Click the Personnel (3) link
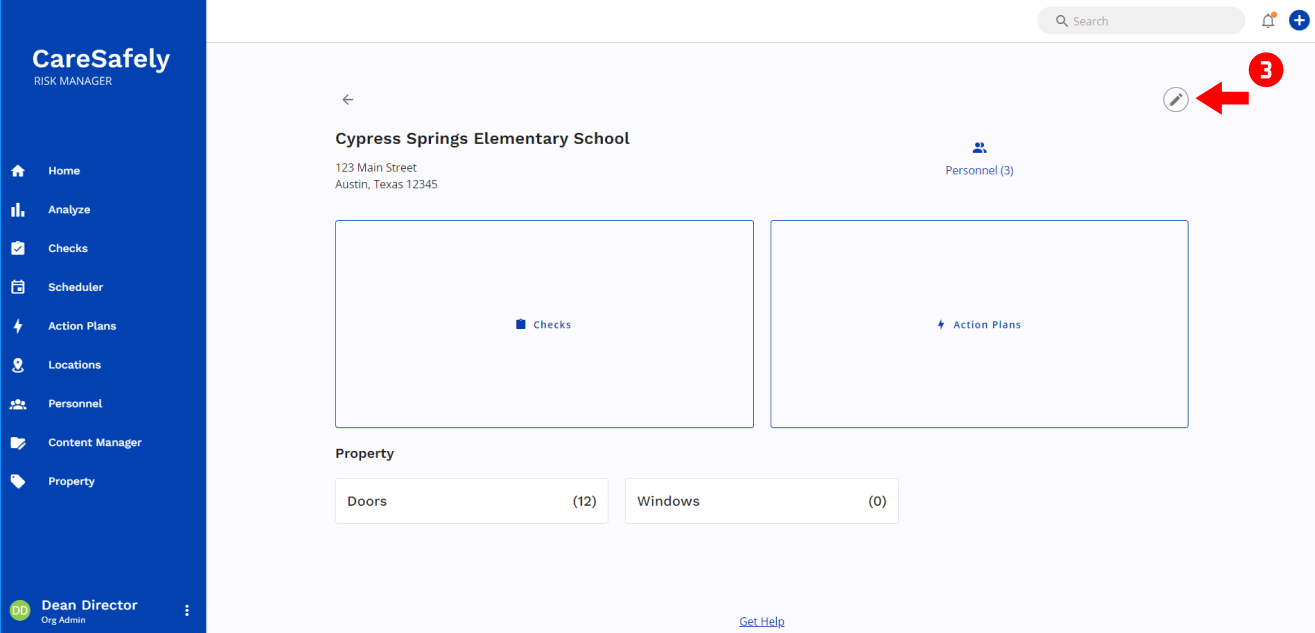 pyautogui.click(x=979, y=171)
